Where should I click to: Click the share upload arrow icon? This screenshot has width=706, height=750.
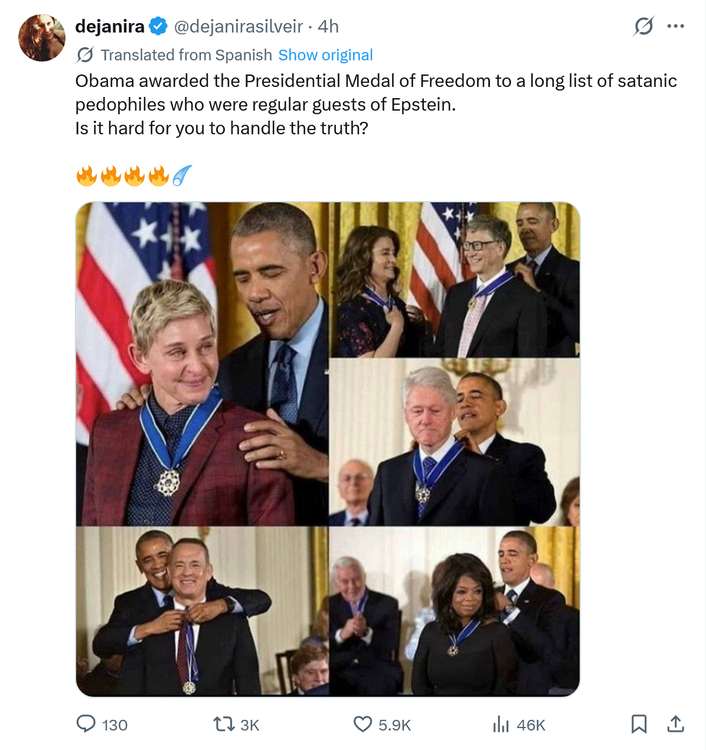coord(675,724)
